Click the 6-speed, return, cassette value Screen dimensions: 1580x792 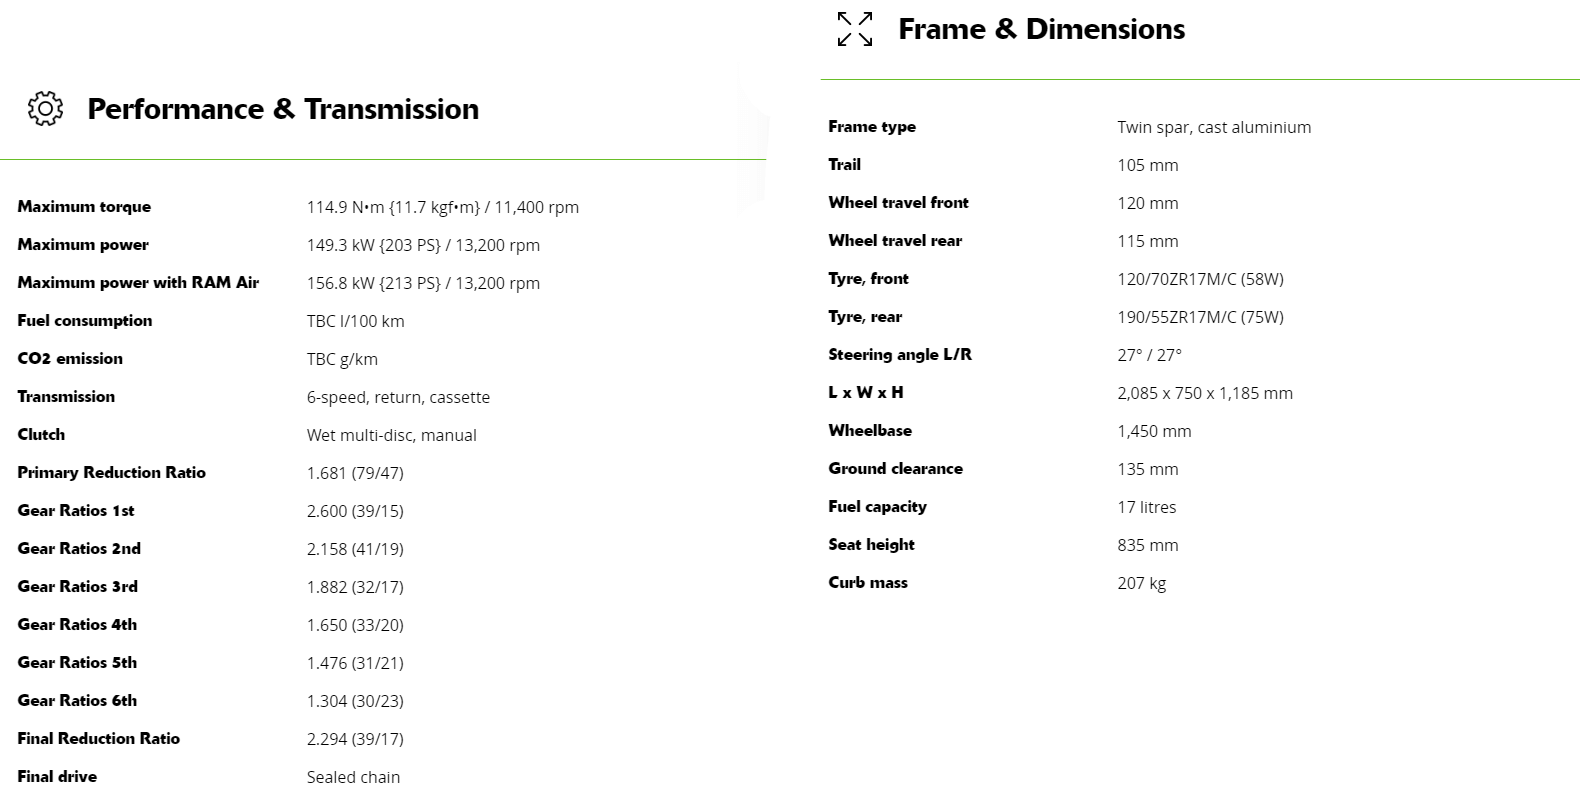(x=398, y=397)
